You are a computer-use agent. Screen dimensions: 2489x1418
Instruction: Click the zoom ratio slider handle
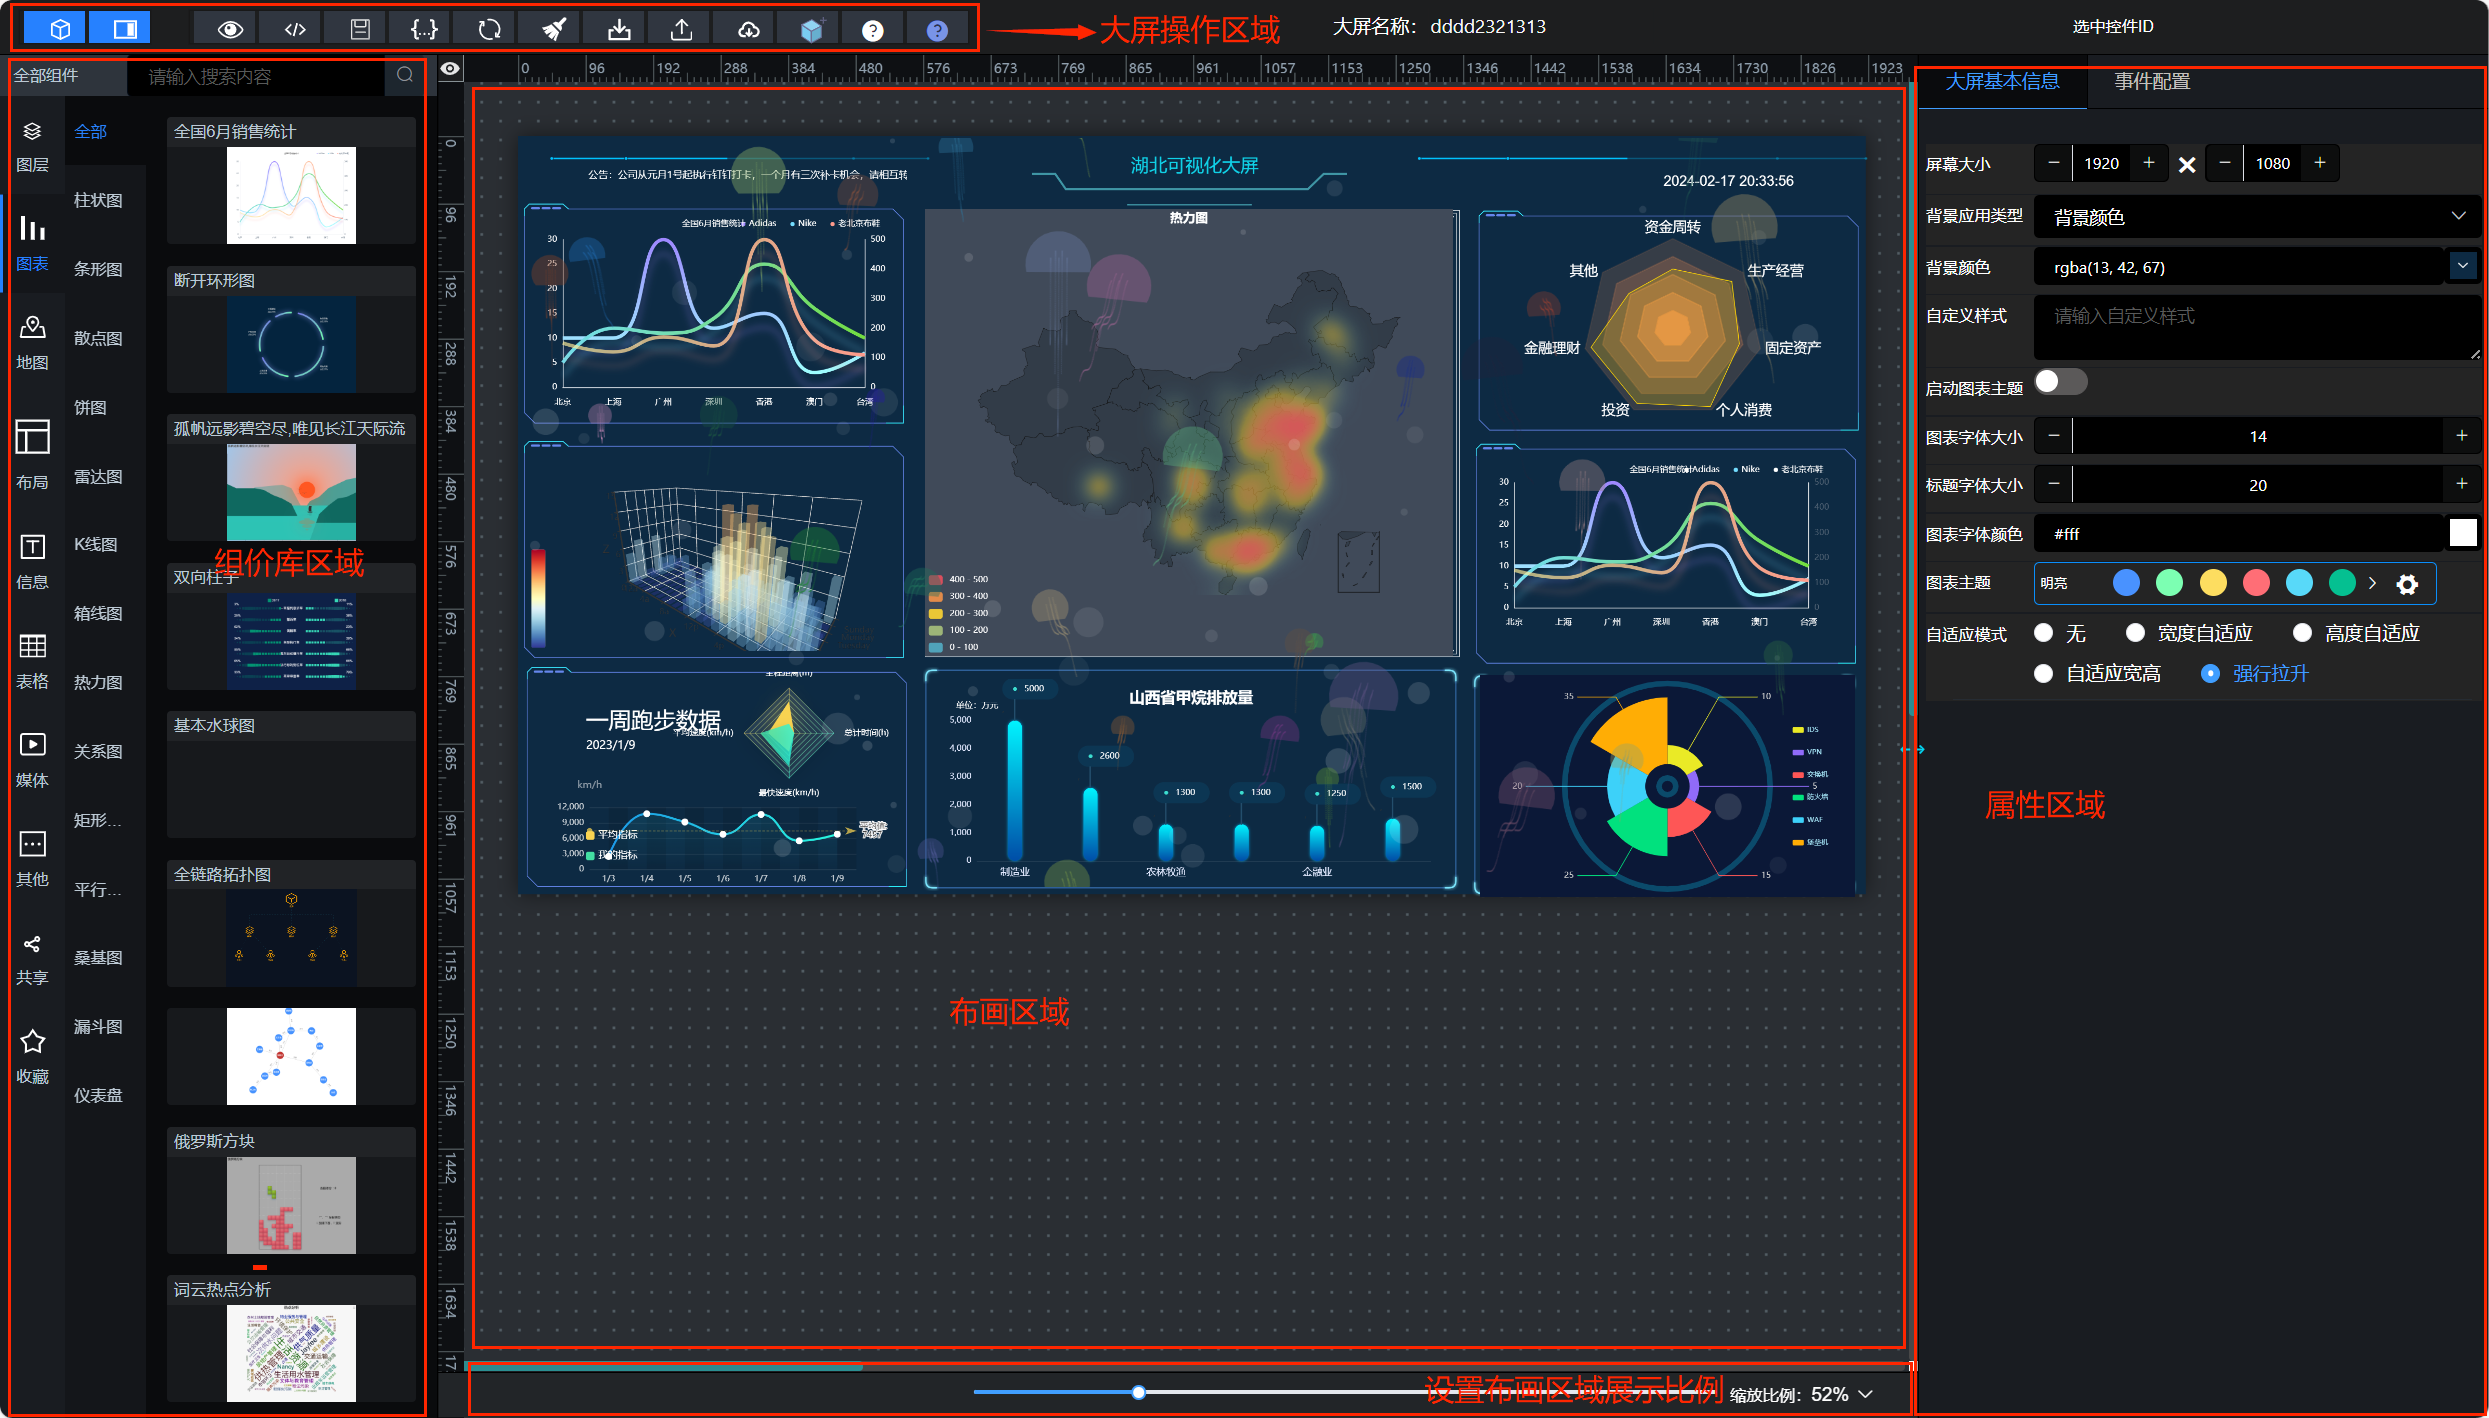1138,1392
